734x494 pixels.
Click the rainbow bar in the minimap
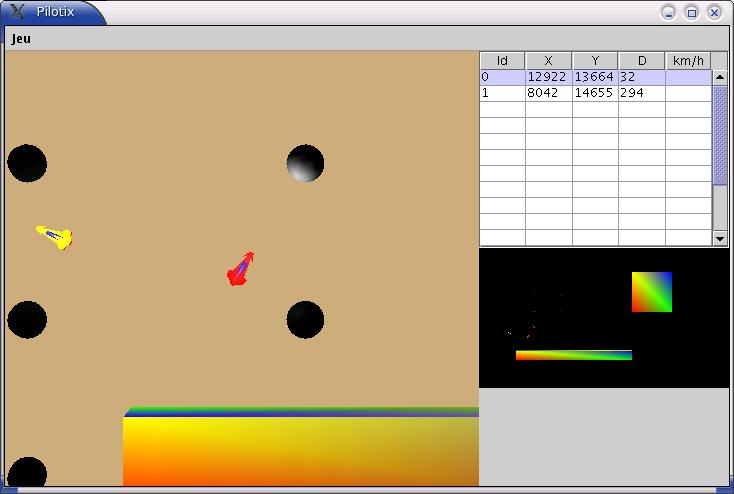(573, 355)
